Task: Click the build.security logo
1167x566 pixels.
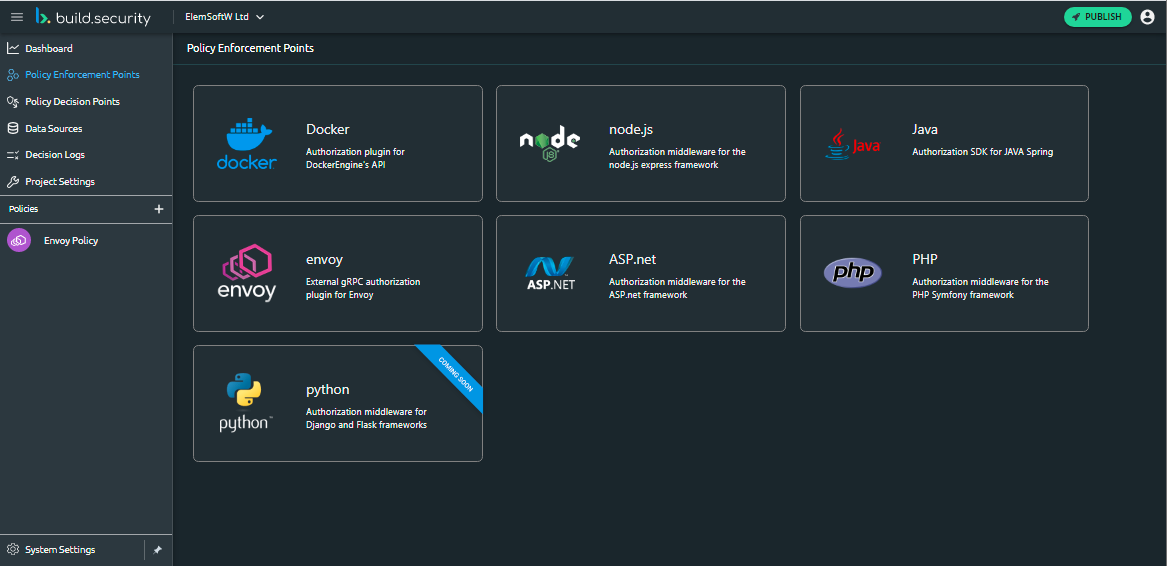Action: 93,17
